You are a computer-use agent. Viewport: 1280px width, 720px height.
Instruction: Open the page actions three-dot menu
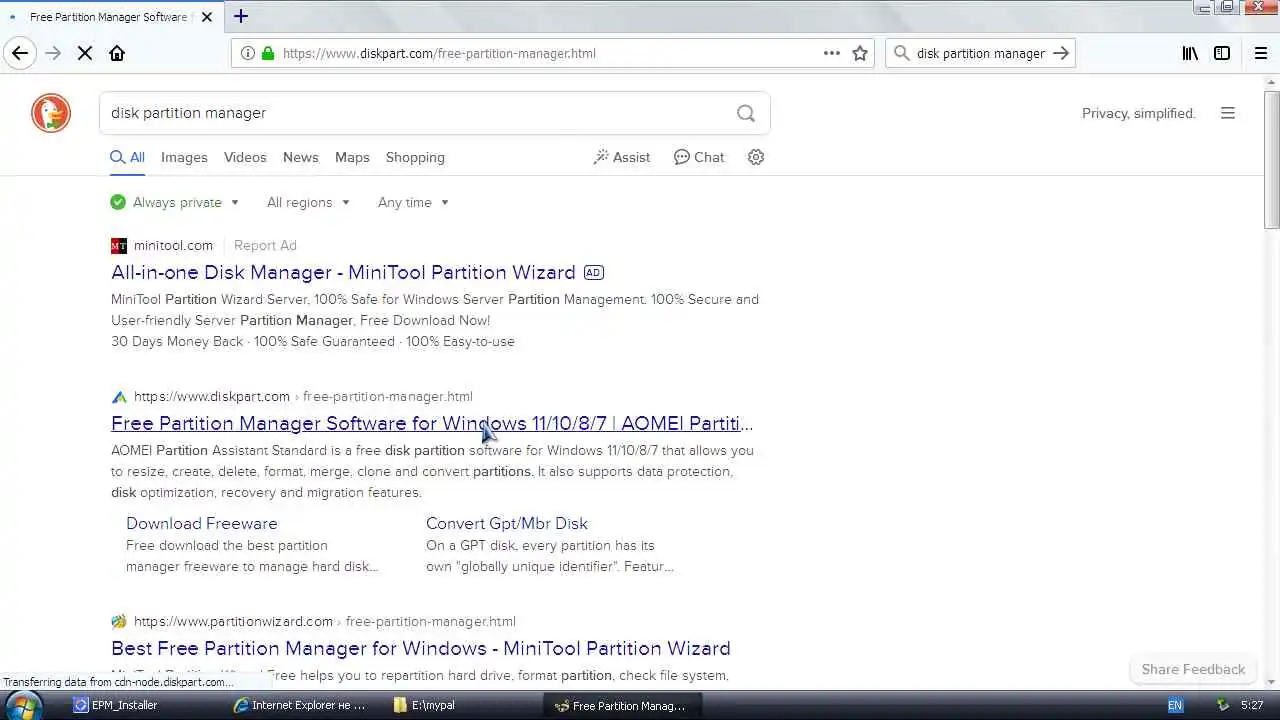coord(832,53)
